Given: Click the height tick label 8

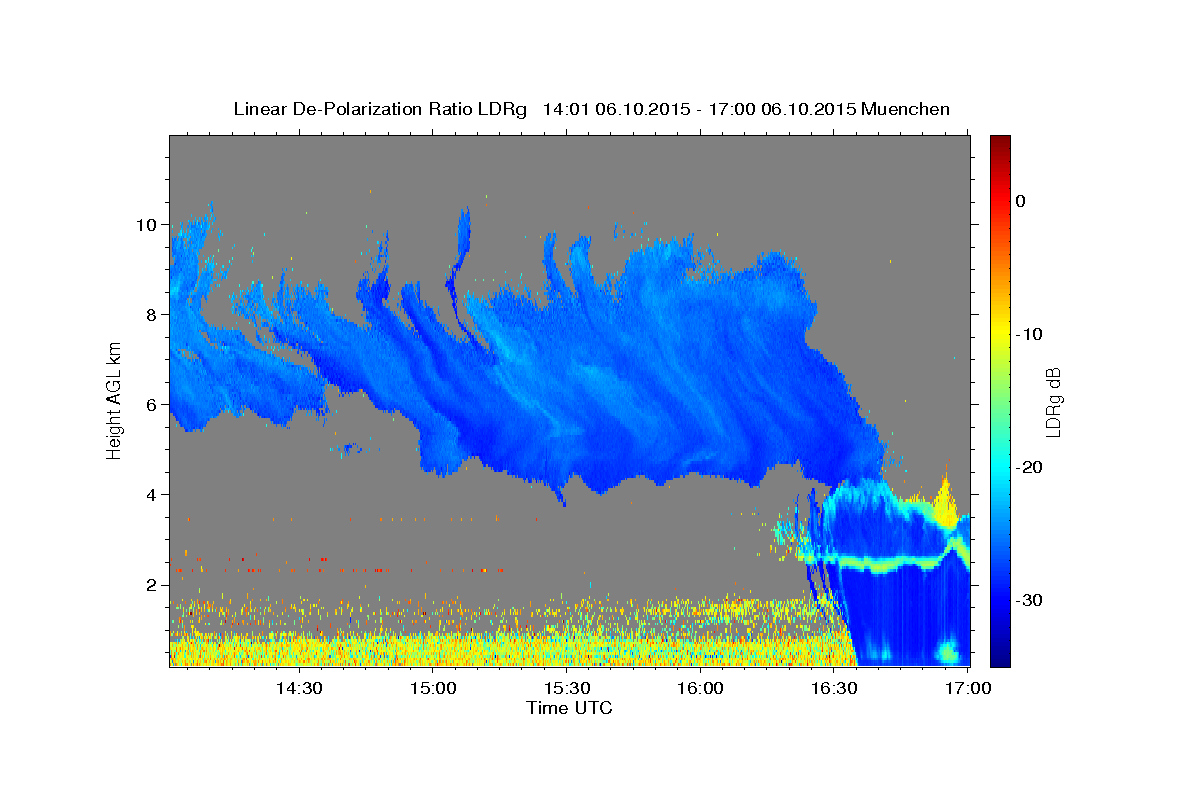Looking at the screenshot, I should pos(151,315).
